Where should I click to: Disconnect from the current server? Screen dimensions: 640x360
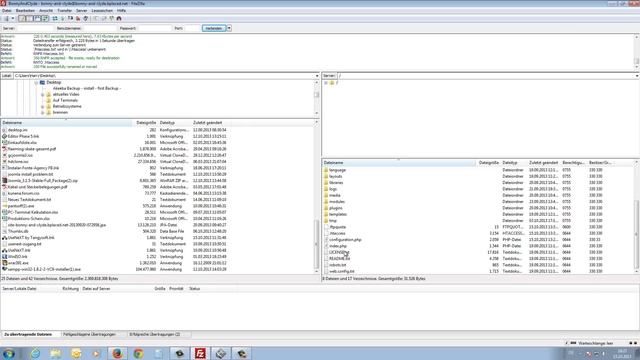[78, 18]
